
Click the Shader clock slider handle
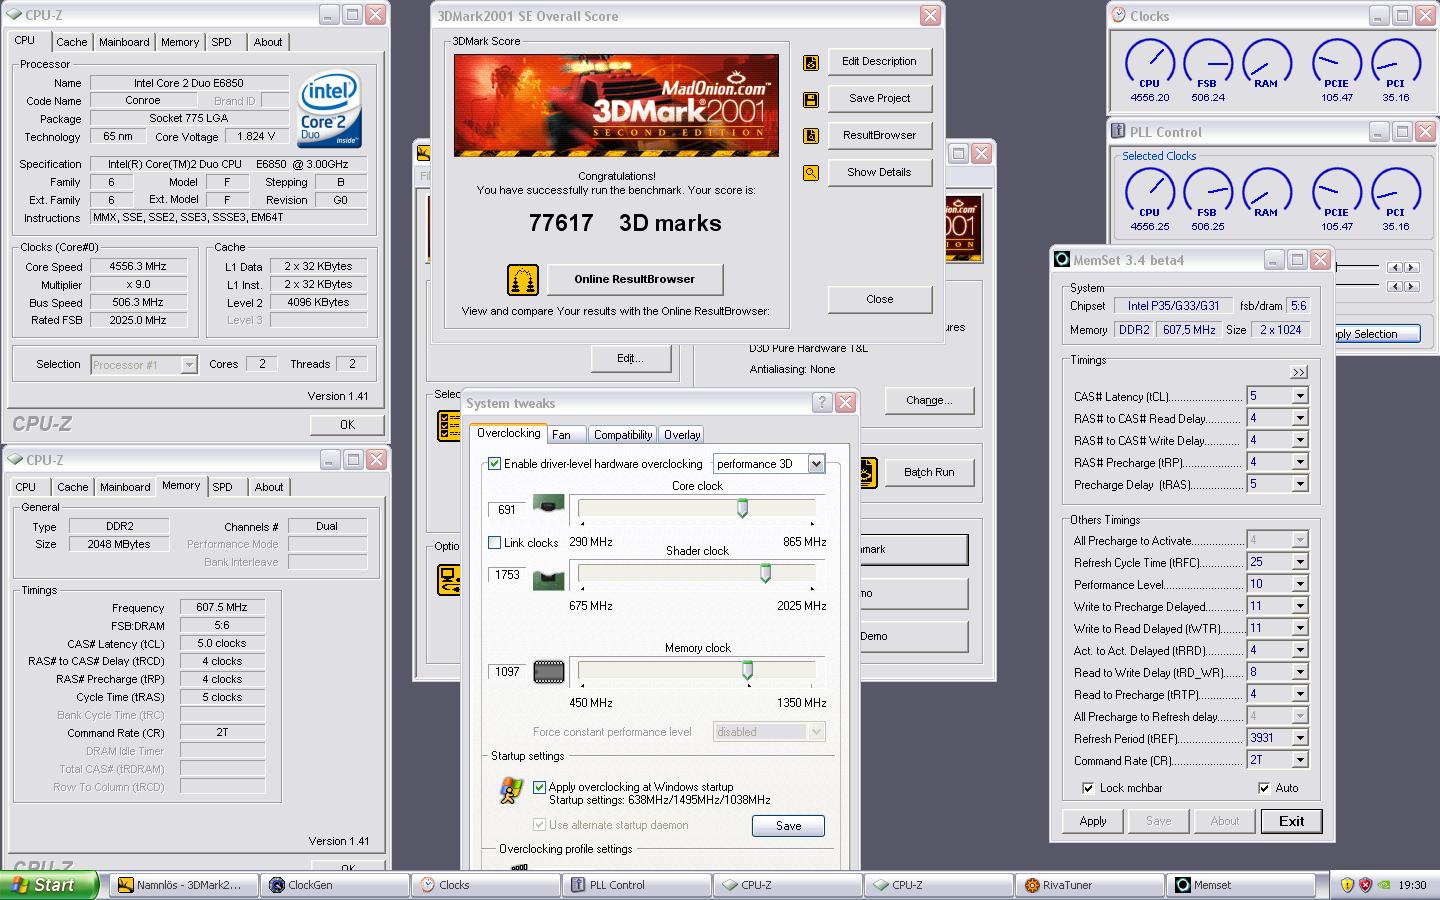pyautogui.click(x=765, y=573)
